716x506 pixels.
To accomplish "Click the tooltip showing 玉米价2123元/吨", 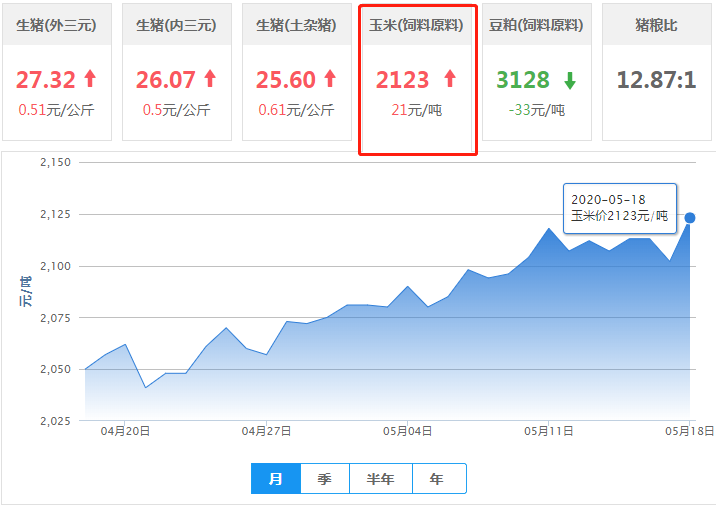I will 620,208.
